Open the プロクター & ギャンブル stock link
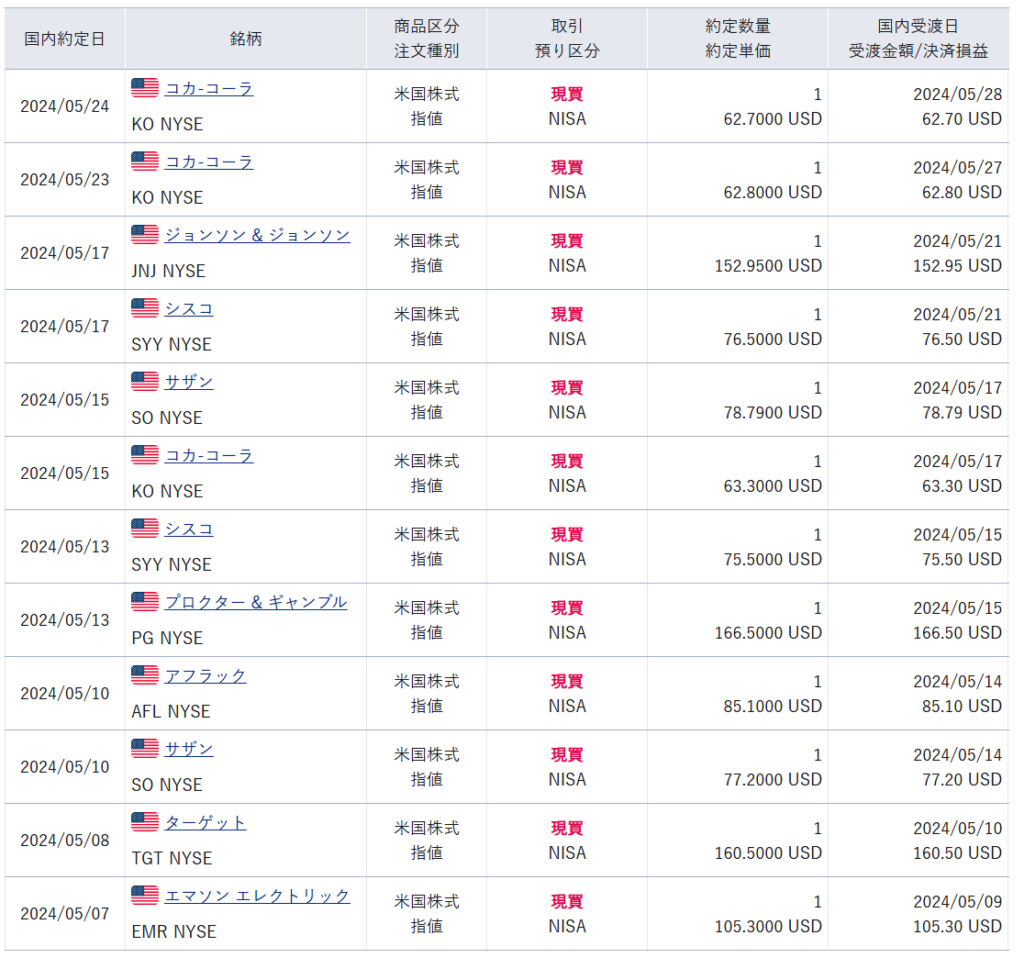The width and height of the screenshot is (1024, 958). [255, 602]
